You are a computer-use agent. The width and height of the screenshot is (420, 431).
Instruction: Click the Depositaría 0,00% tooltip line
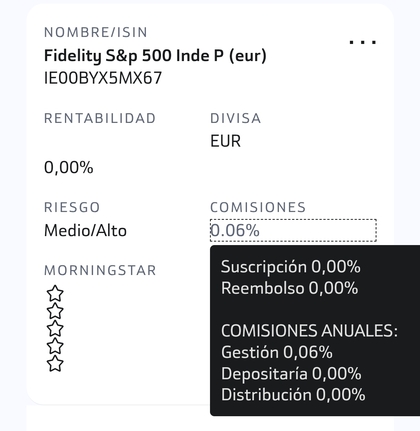click(x=291, y=374)
